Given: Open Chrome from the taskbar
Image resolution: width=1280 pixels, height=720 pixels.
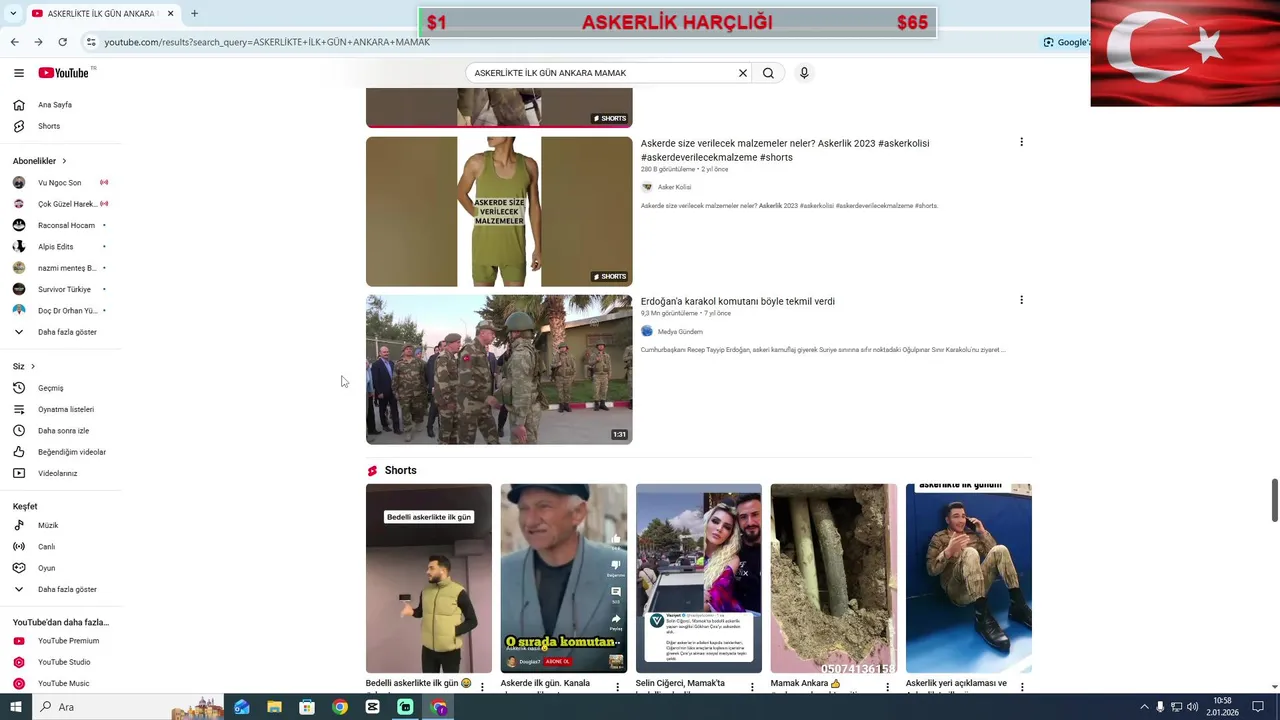Looking at the screenshot, I should pyautogui.click(x=340, y=707).
